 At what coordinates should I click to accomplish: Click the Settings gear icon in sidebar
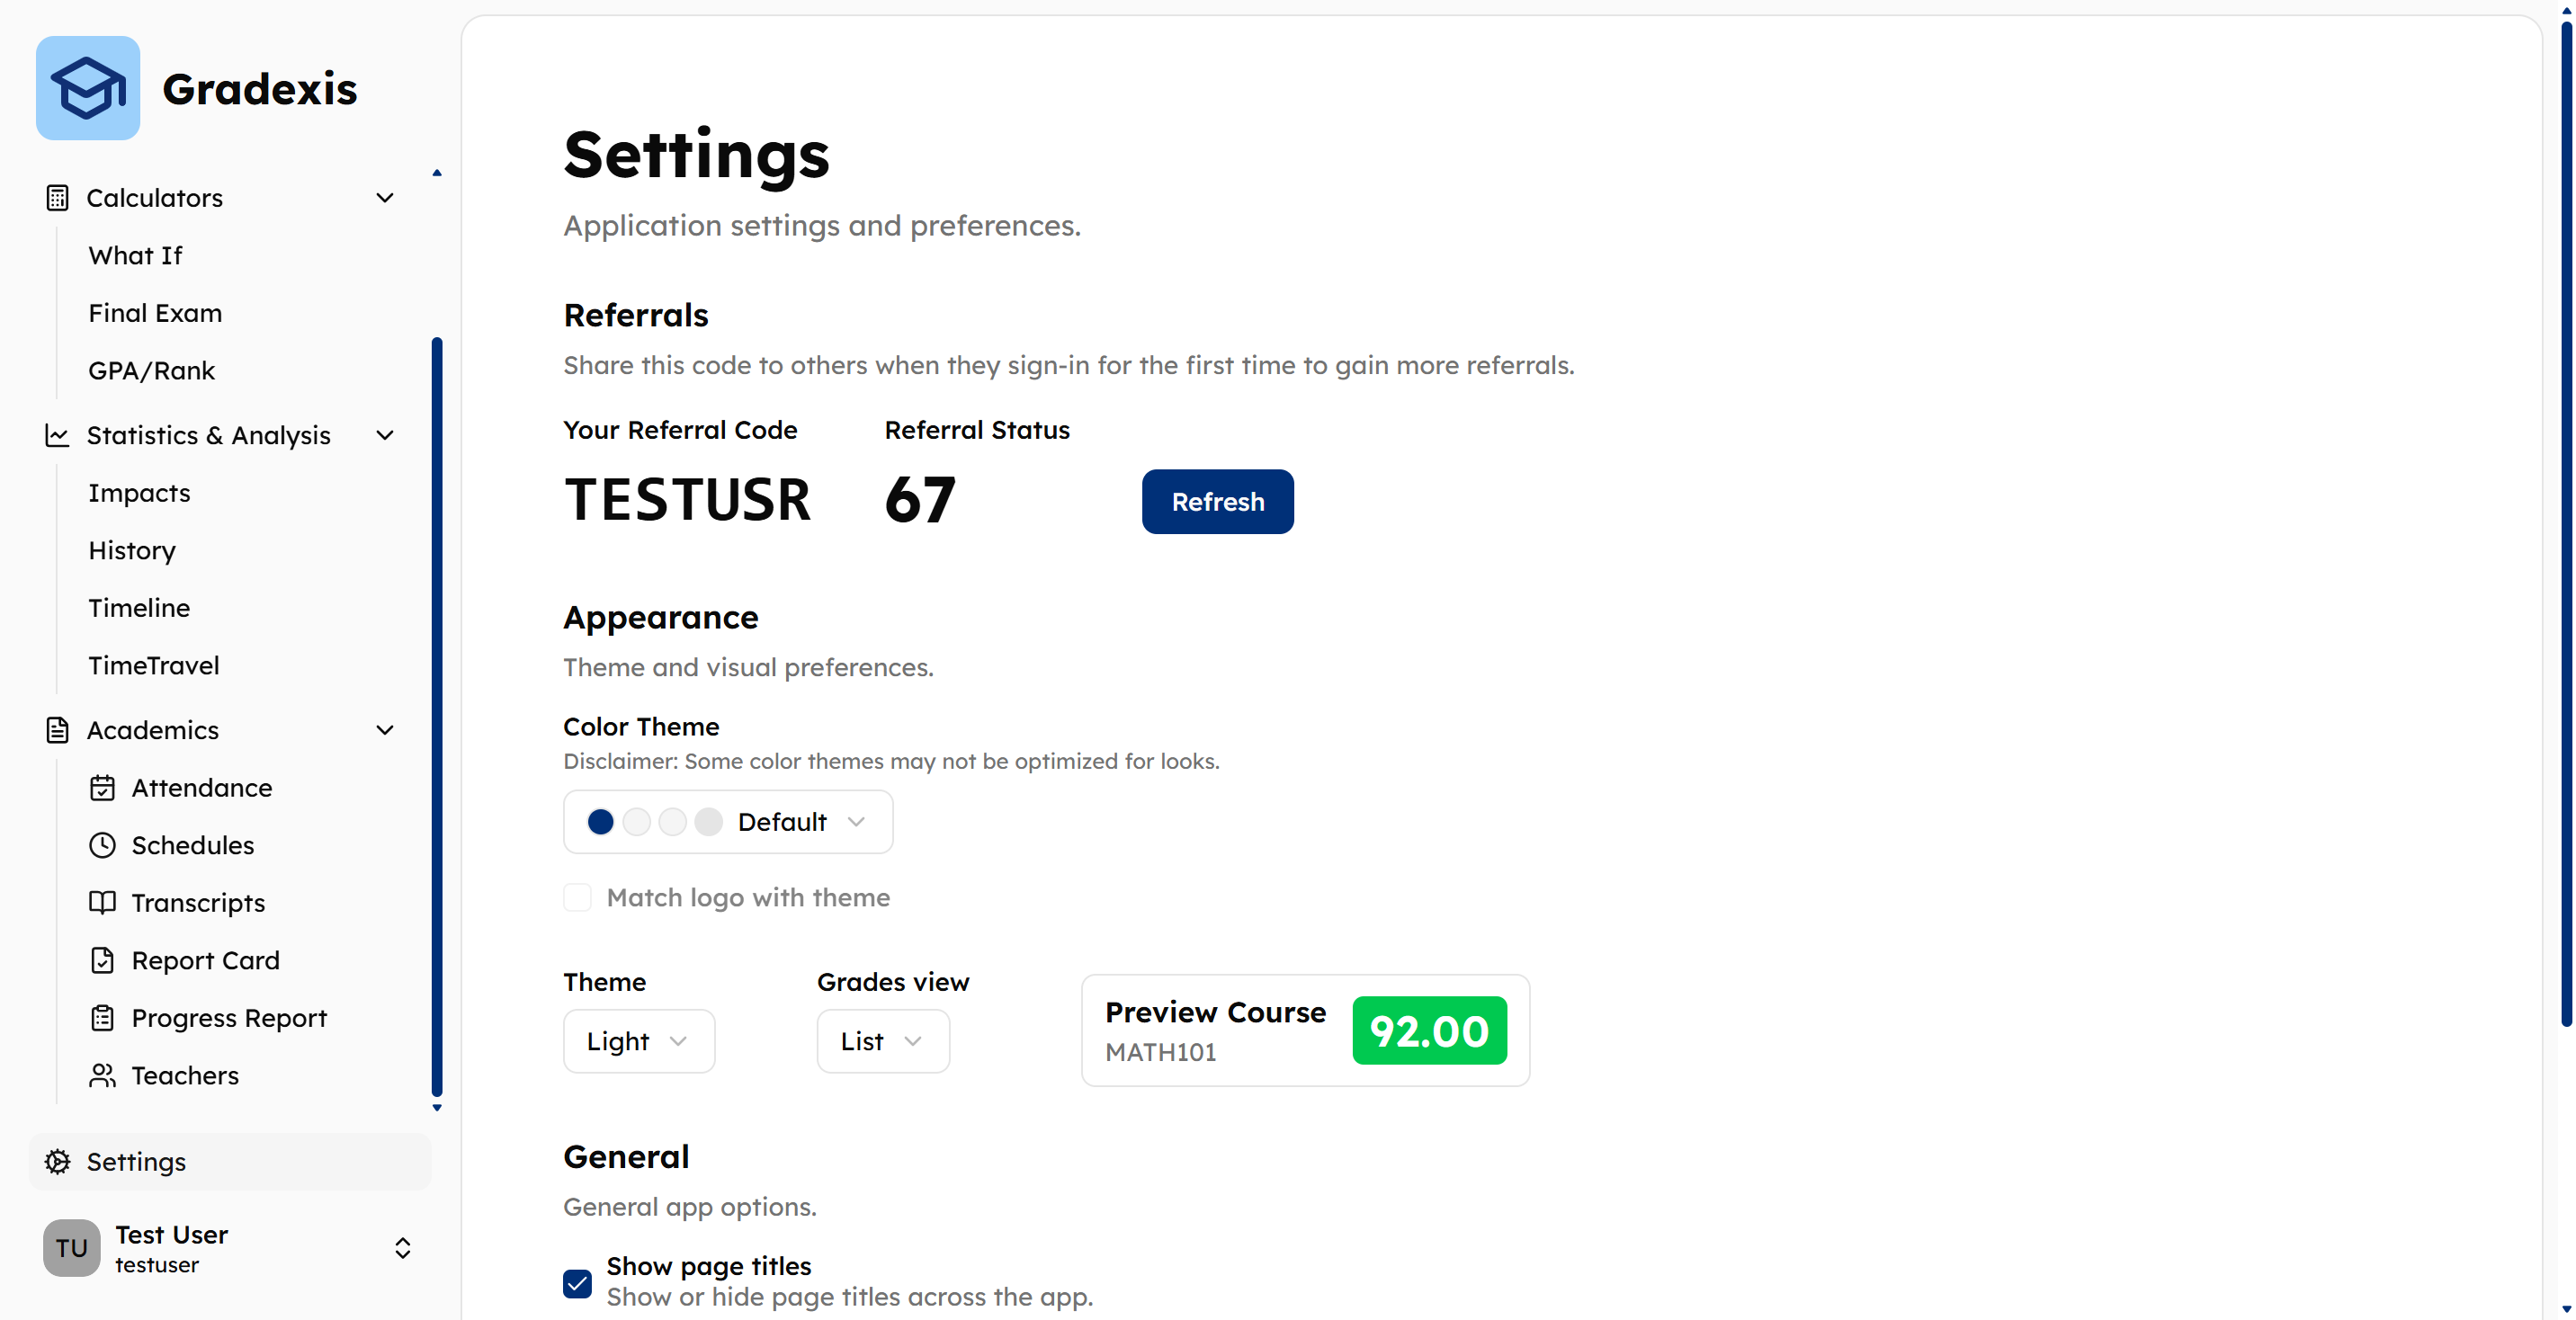(x=58, y=1161)
